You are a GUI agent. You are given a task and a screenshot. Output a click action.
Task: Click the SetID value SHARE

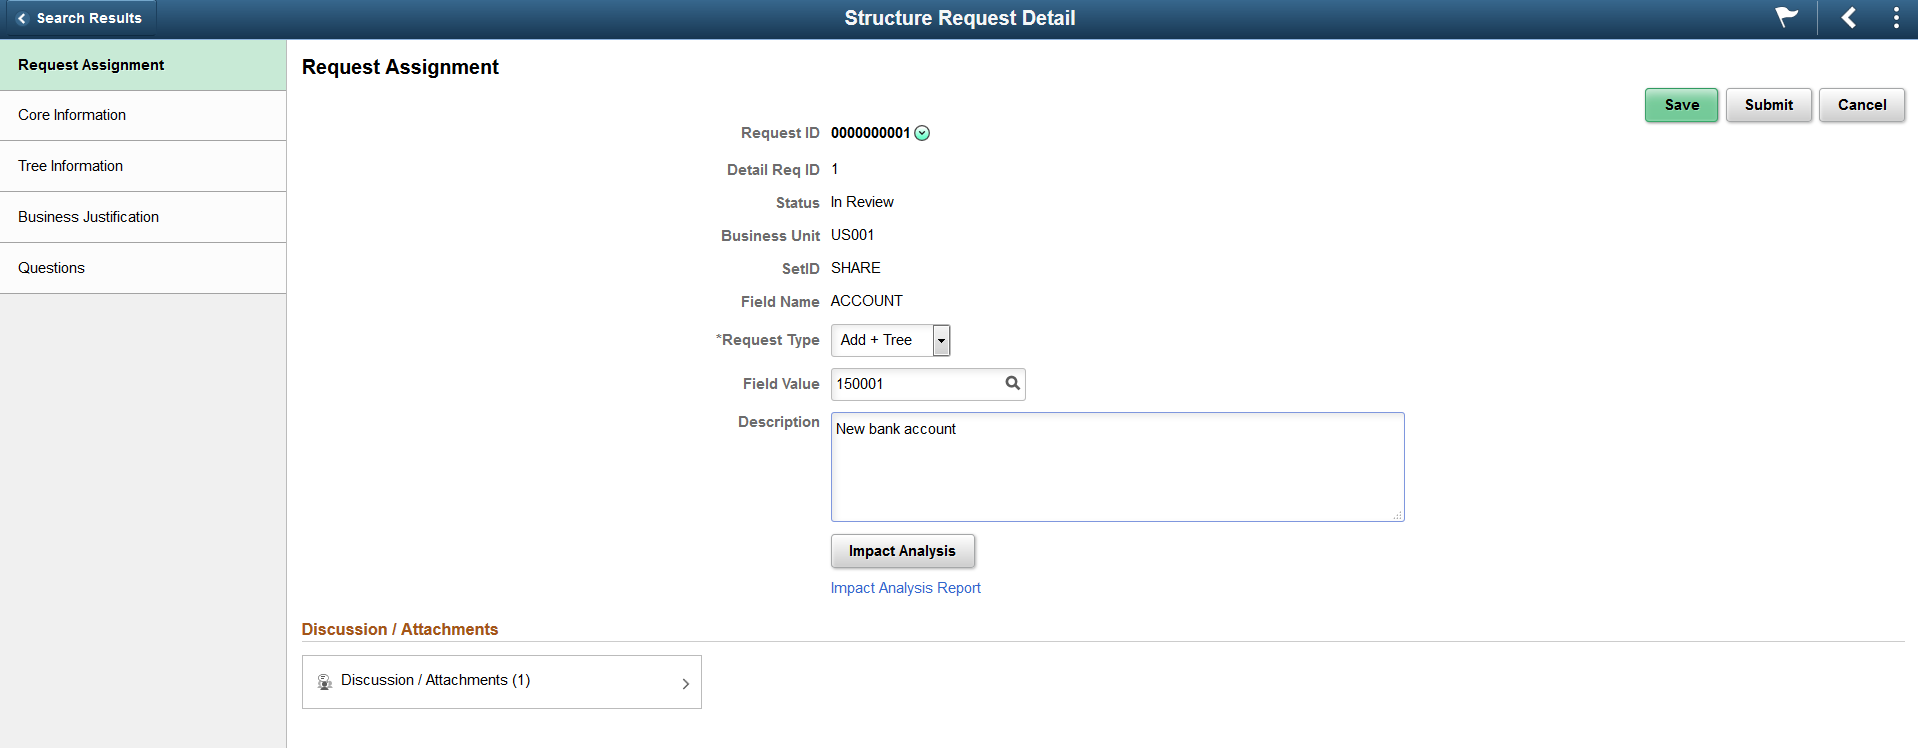click(855, 268)
